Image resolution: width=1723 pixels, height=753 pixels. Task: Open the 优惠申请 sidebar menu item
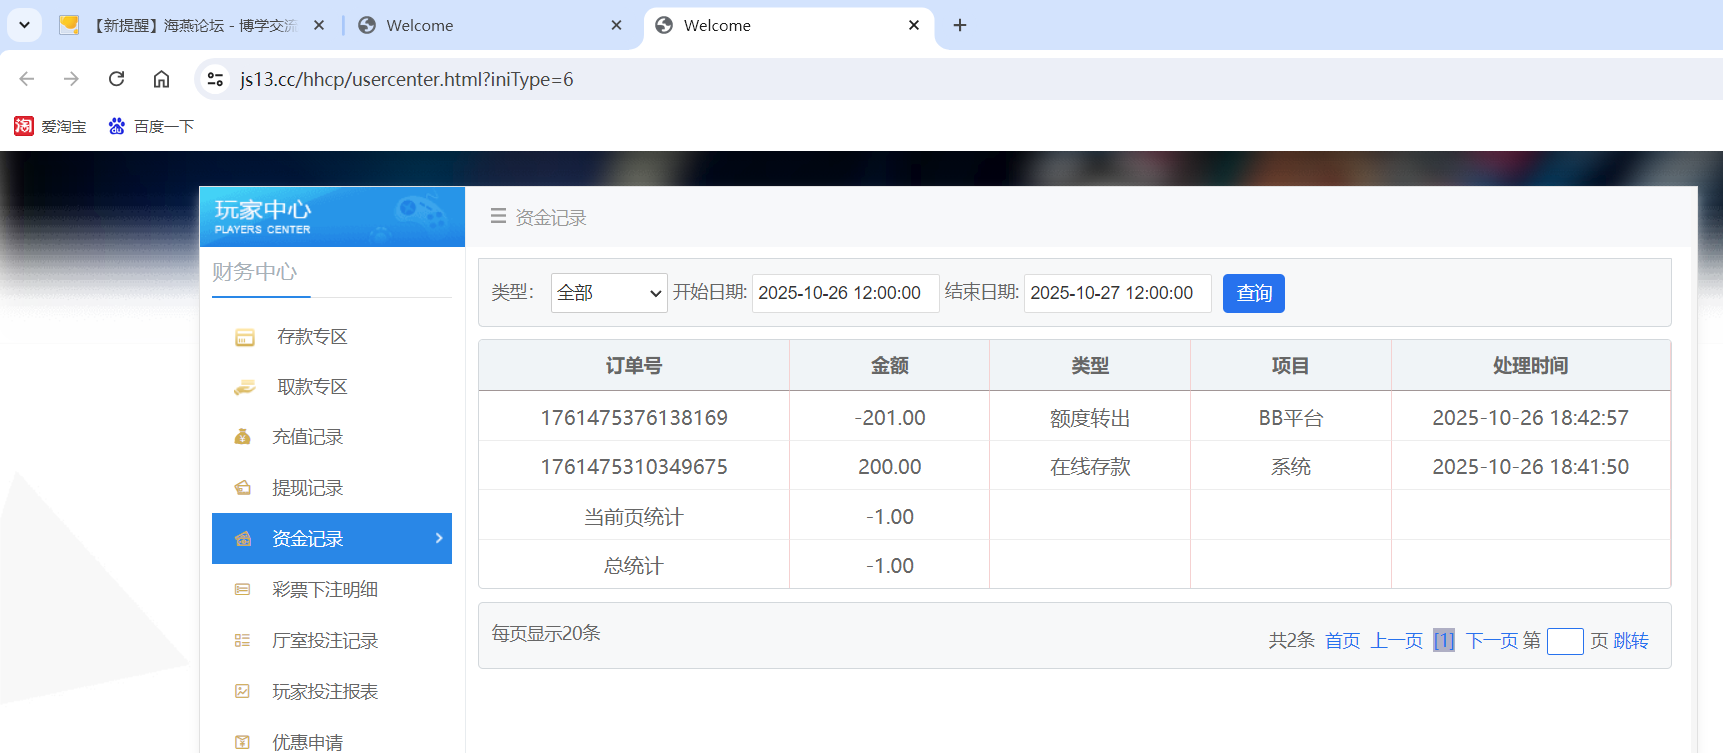click(x=307, y=742)
